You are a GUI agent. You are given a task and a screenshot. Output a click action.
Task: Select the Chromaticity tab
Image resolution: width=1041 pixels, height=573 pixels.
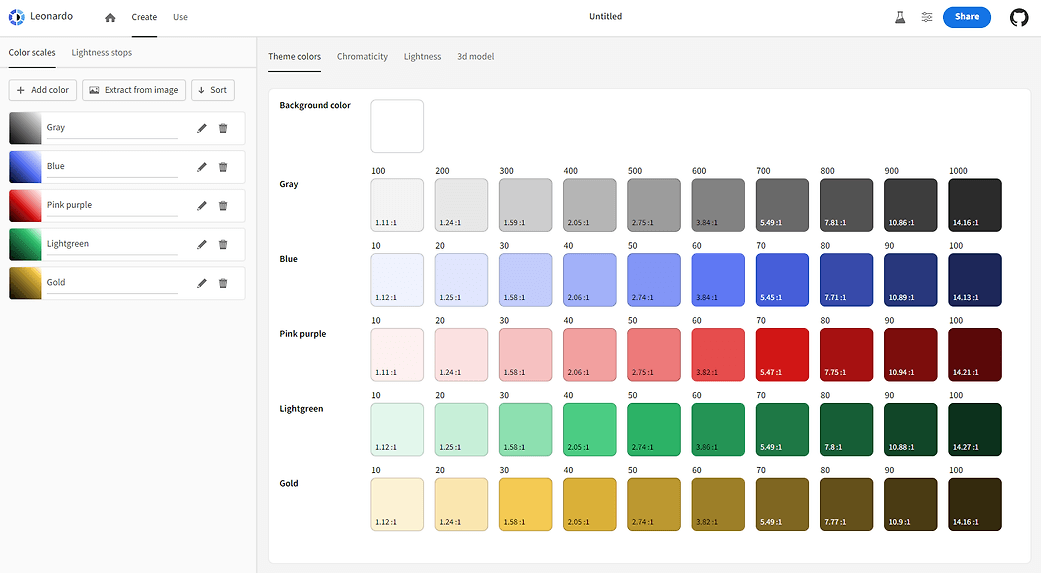tap(362, 57)
